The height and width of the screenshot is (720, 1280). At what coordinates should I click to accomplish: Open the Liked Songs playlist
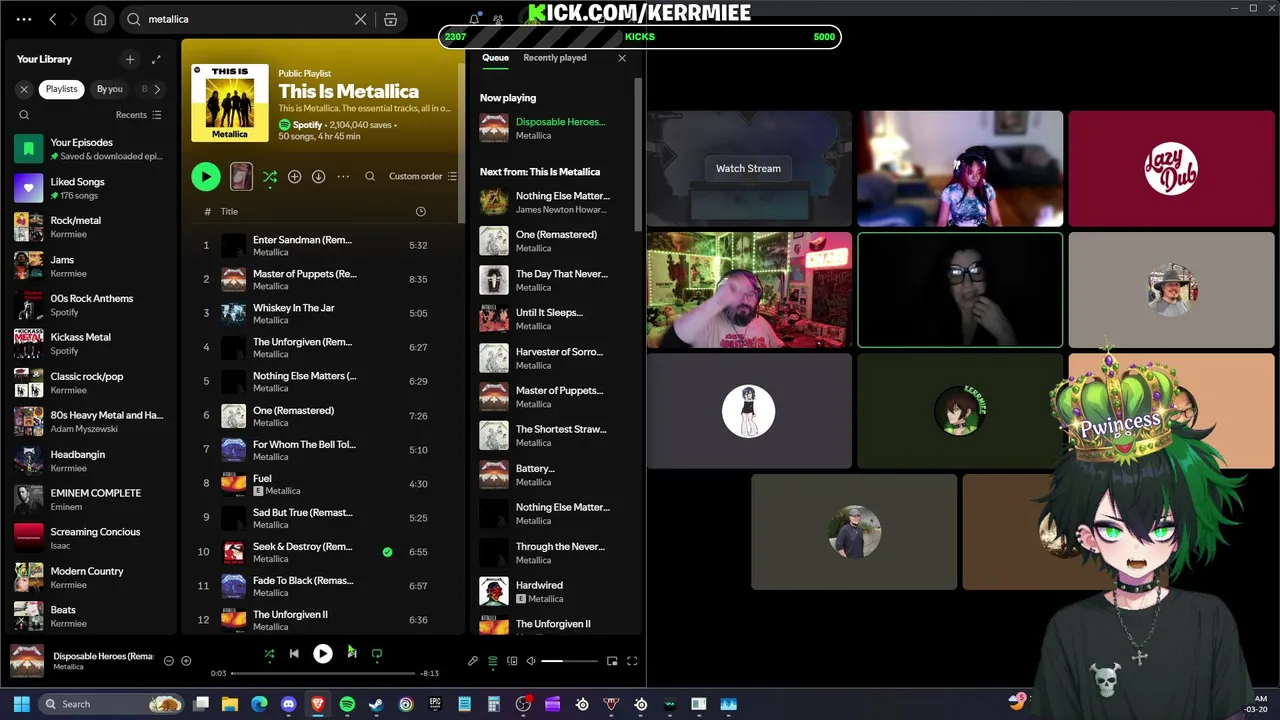(90, 188)
